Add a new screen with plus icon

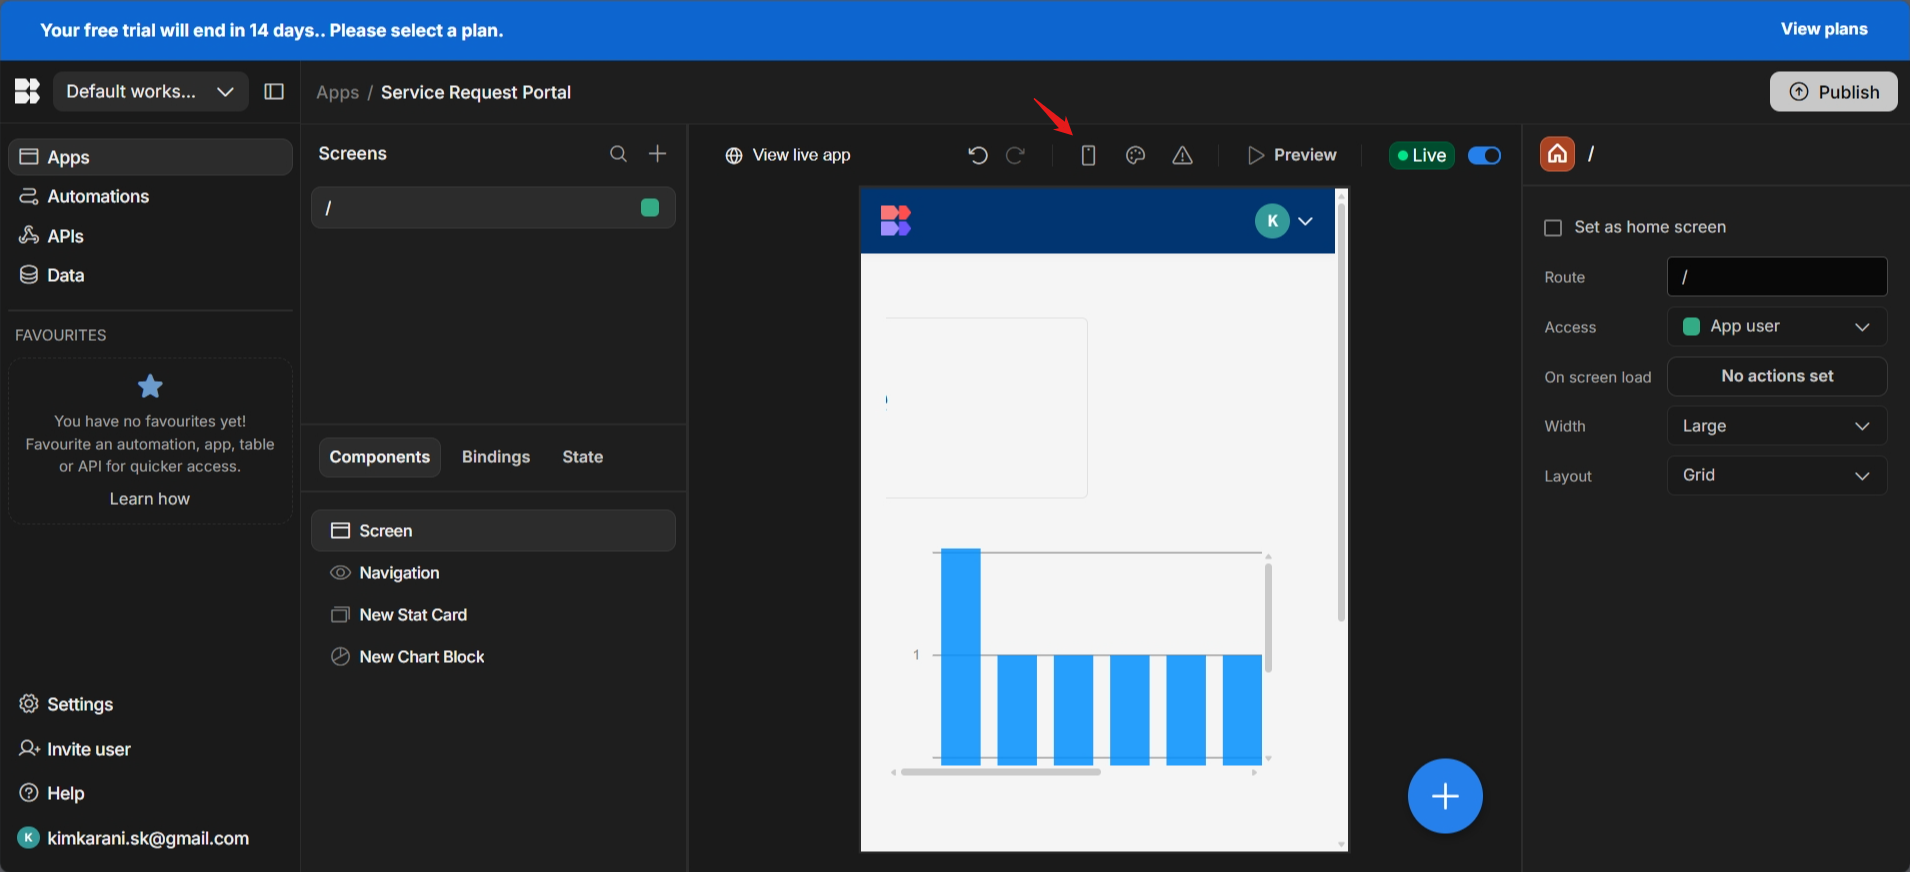tap(657, 154)
